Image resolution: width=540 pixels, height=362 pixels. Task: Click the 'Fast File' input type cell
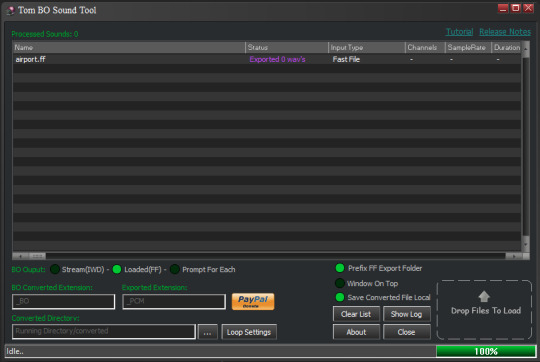(346, 59)
